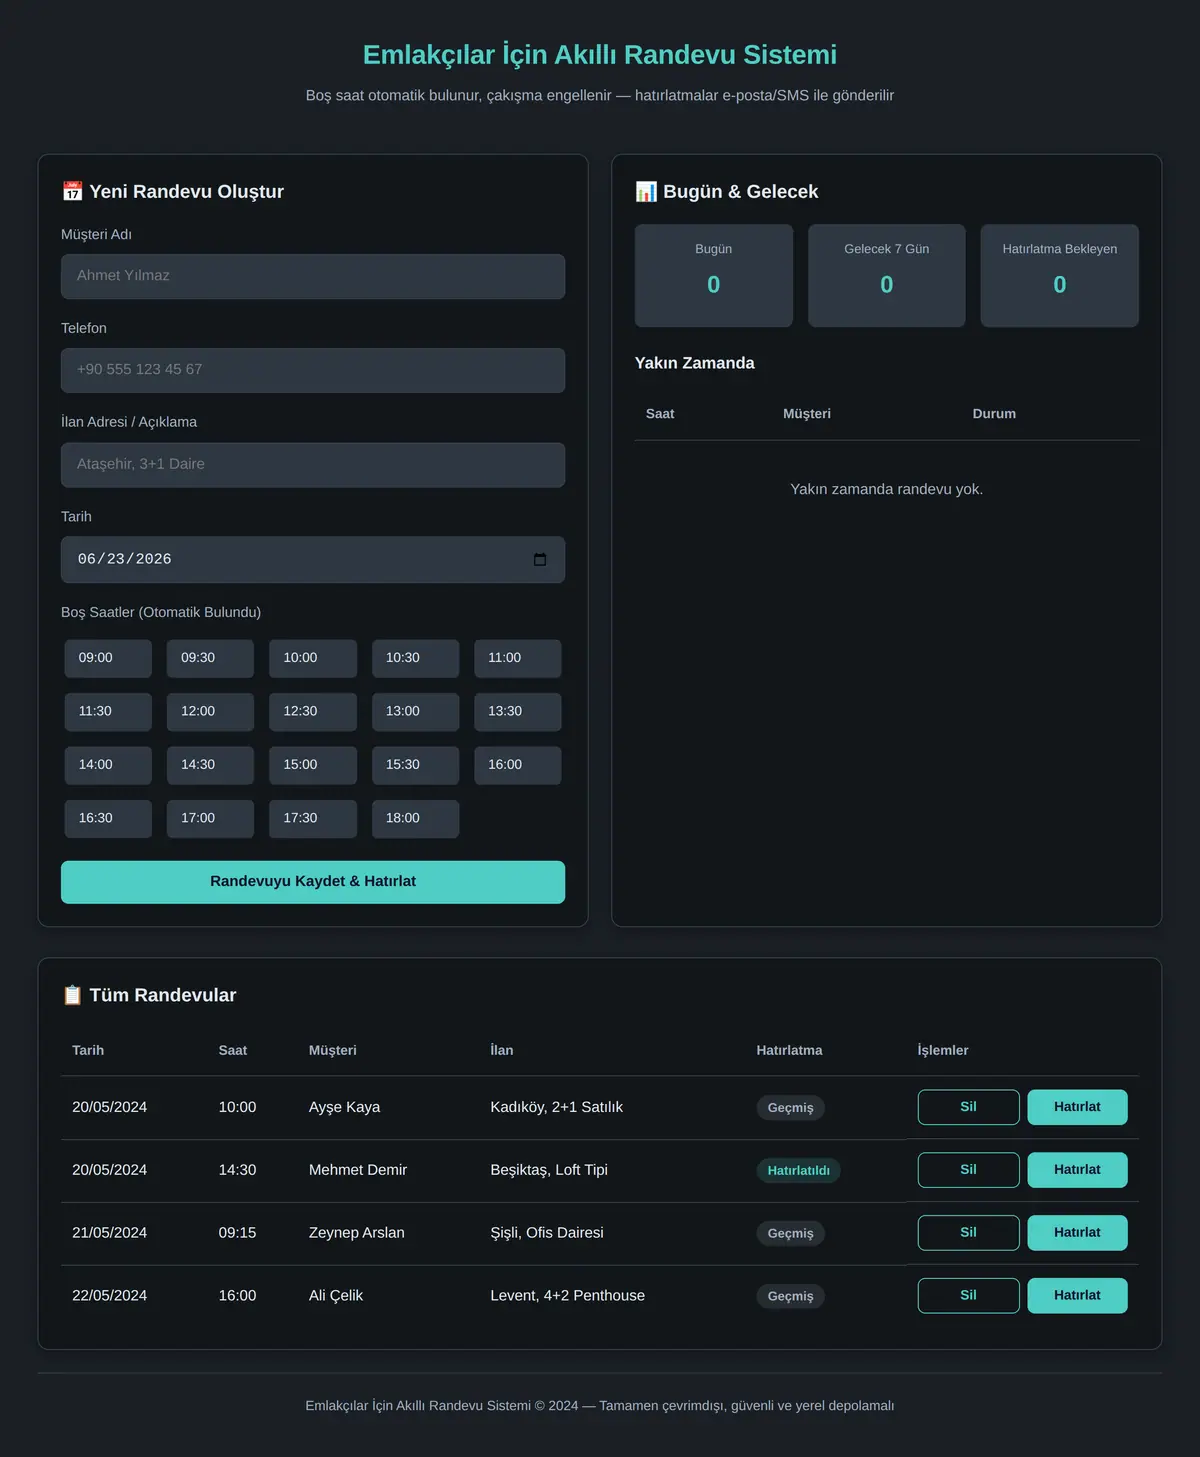Viewport: 1200px width, 1457px height.
Task: Pick the 17:30 time slot
Action: 313,819
